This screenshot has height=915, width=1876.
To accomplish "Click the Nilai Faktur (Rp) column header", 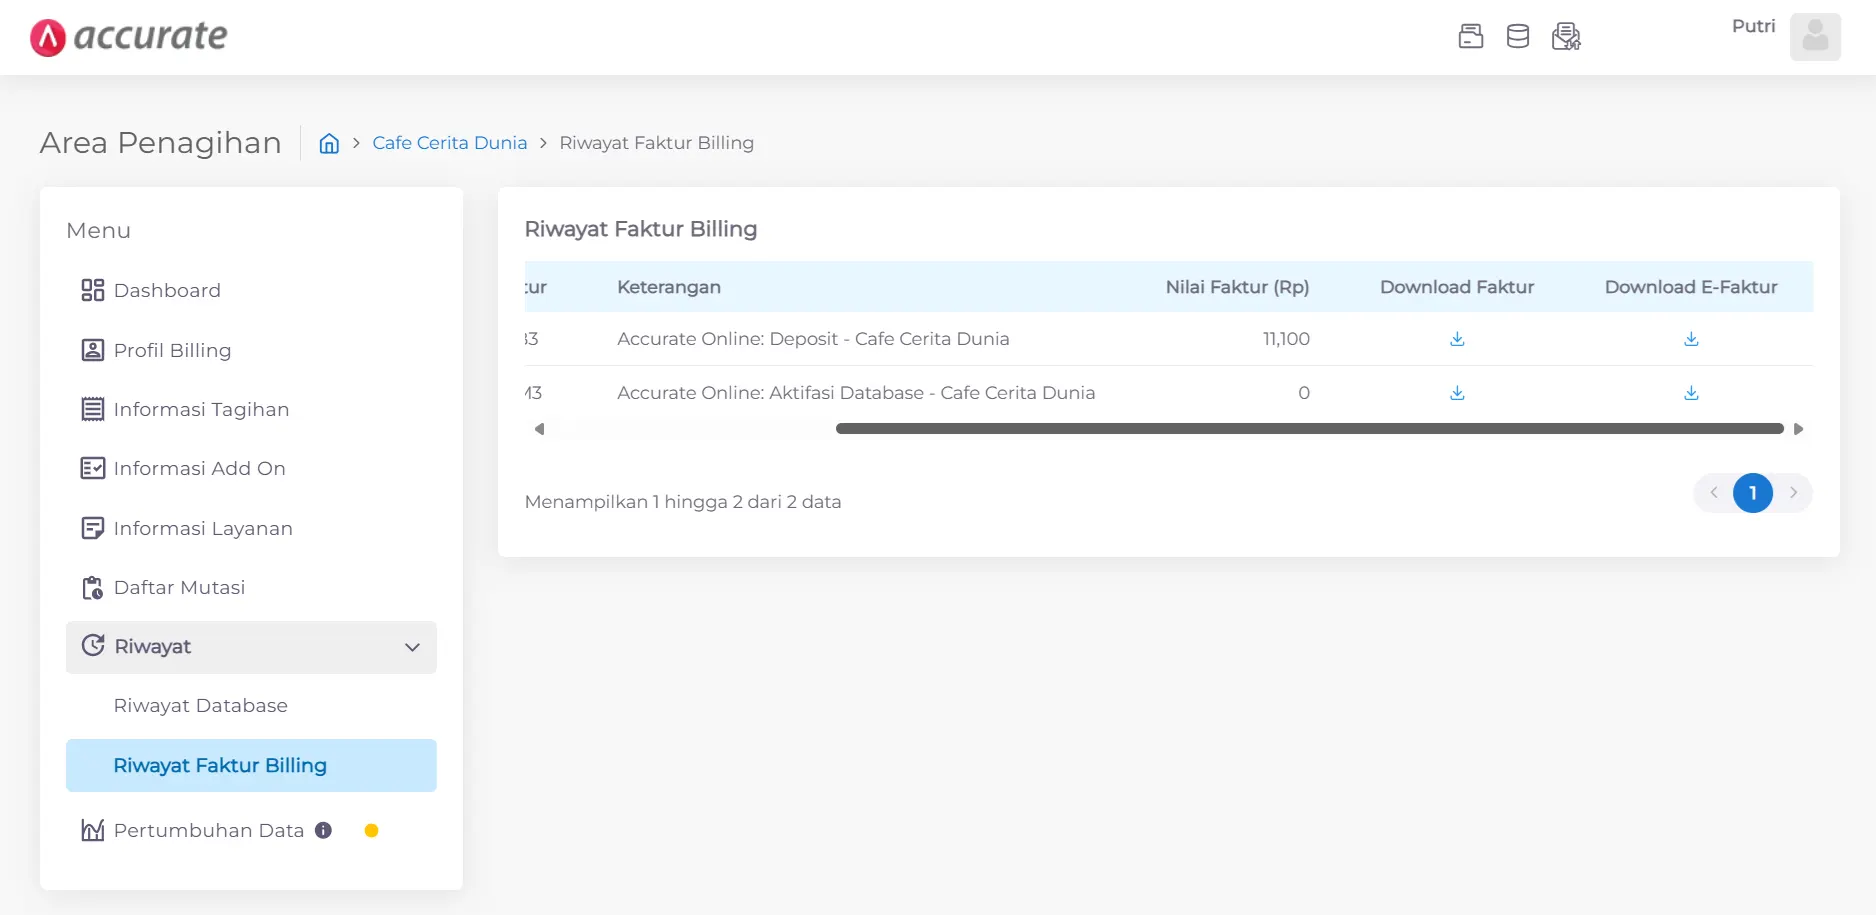I will click(1237, 287).
